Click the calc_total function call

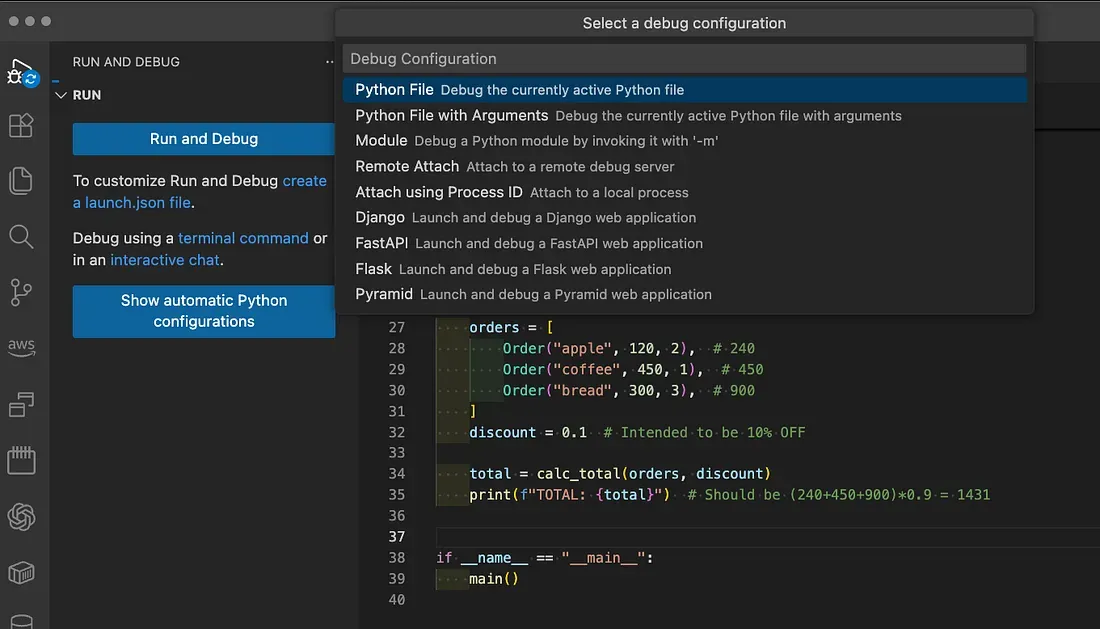pos(653,474)
